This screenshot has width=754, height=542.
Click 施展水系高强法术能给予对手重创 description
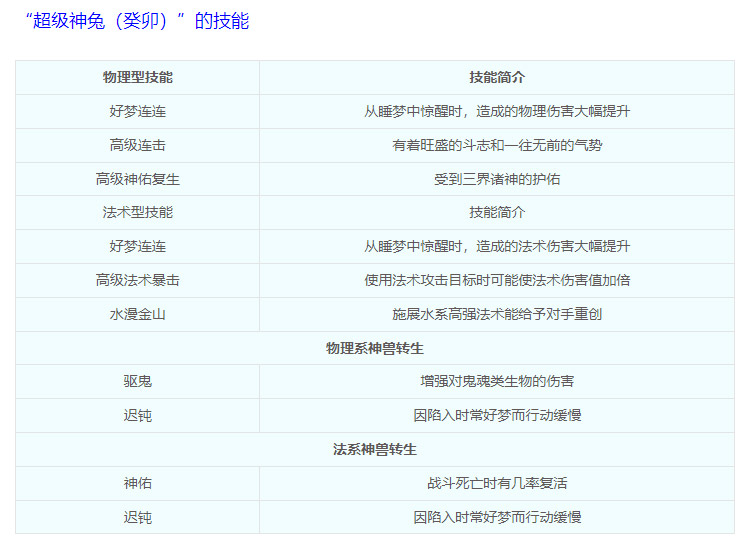pyautogui.click(x=497, y=314)
